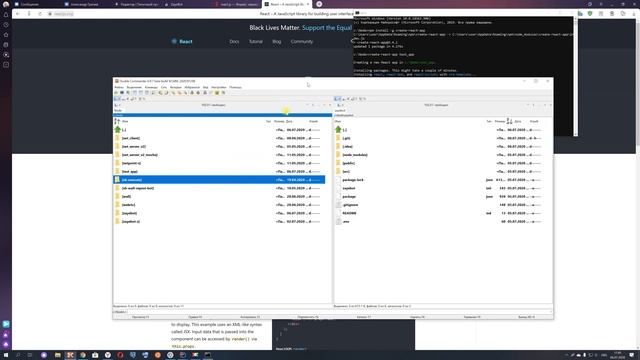
Task: Open the Помощь menu in Double Commander
Action: (235, 87)
